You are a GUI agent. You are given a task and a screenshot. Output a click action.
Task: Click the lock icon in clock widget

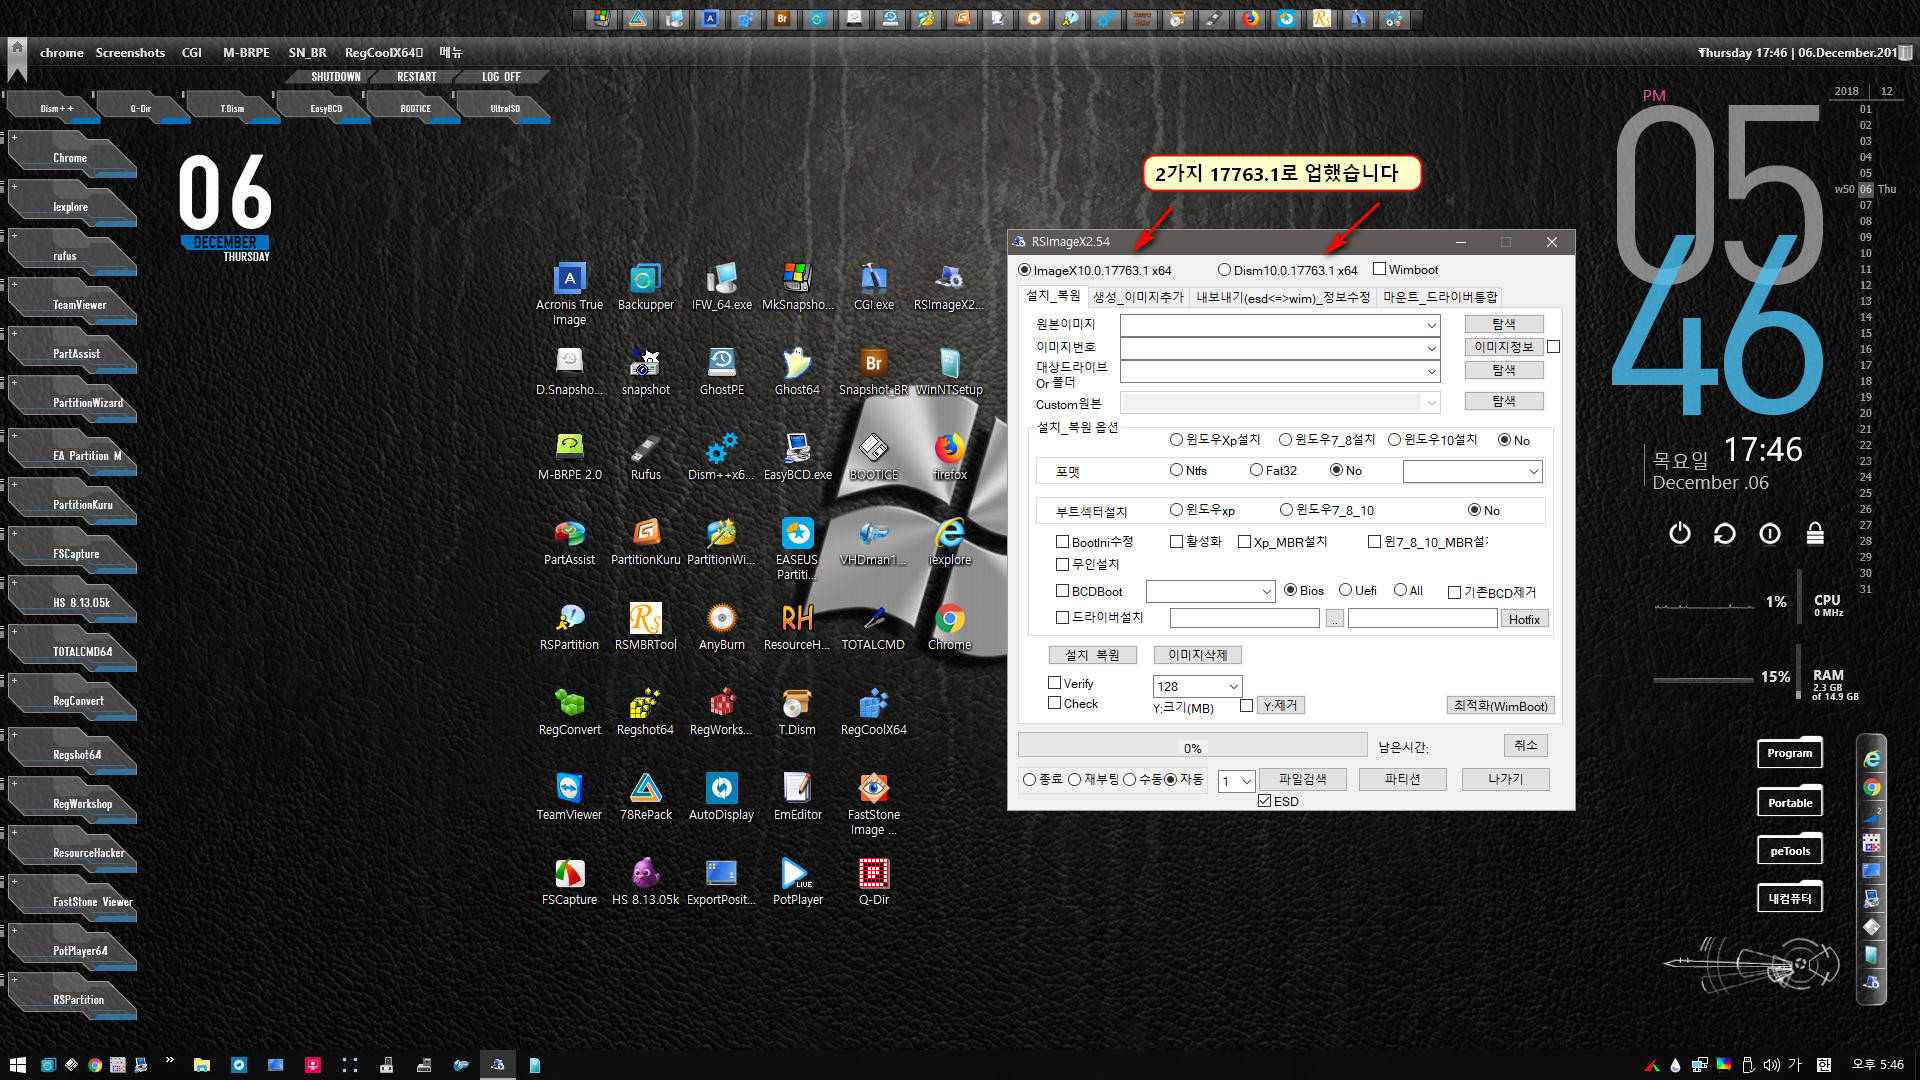1815,533
